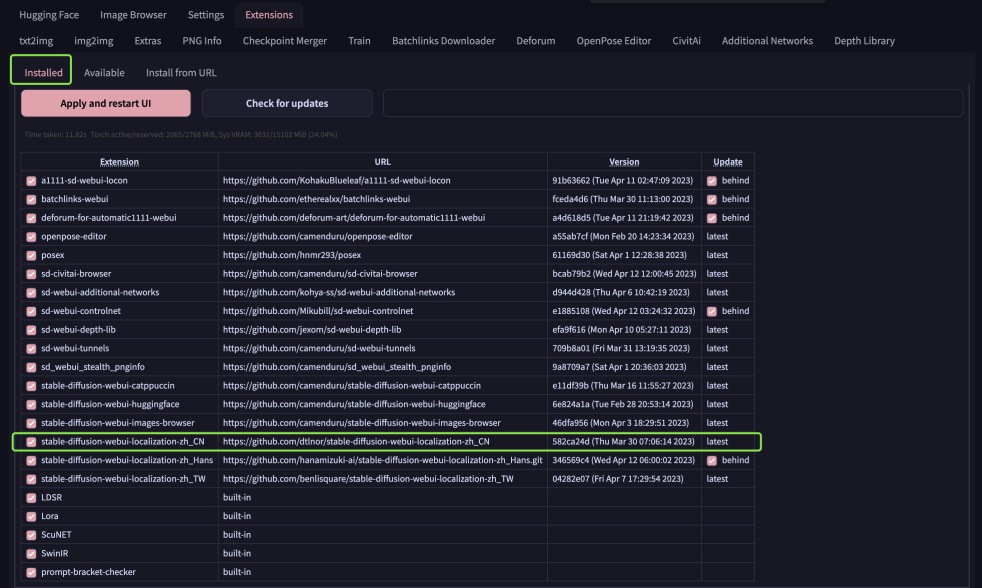The height and width of the screenshot is (588, 982).
Task: Open Install from URL sub-tab
Action: (181, 72)
